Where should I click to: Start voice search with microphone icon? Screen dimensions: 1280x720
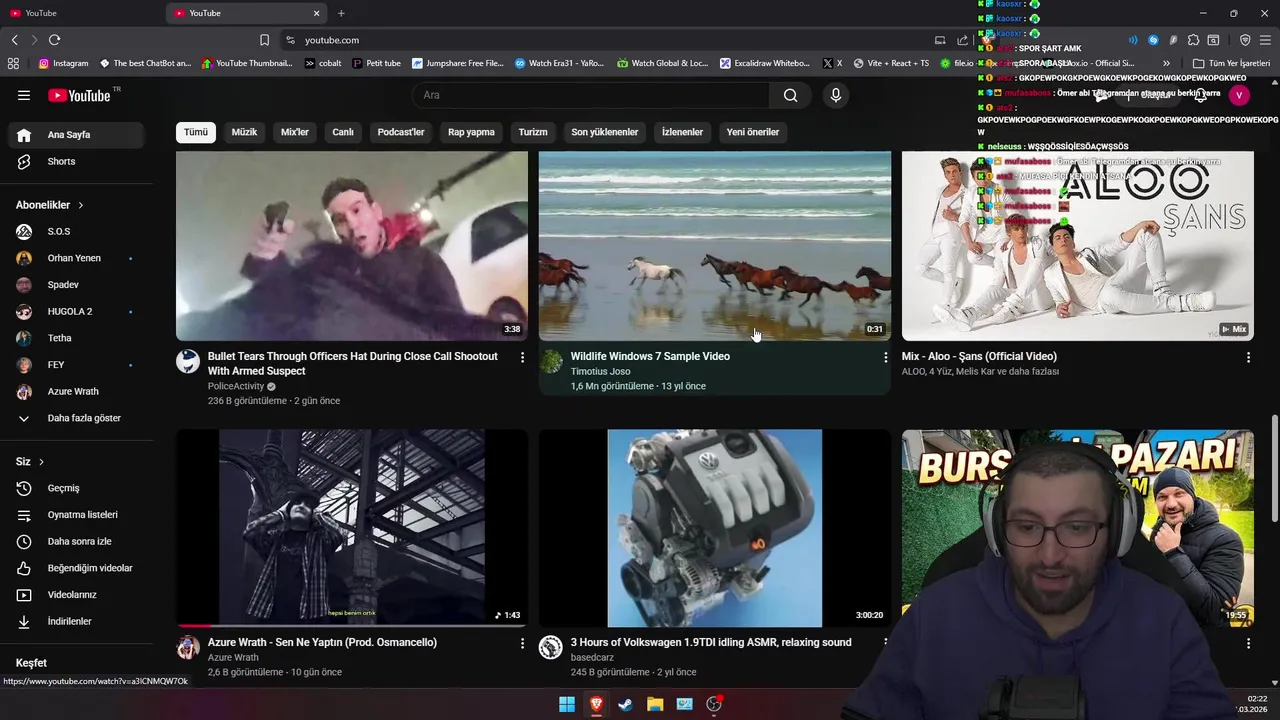(836, 95)
